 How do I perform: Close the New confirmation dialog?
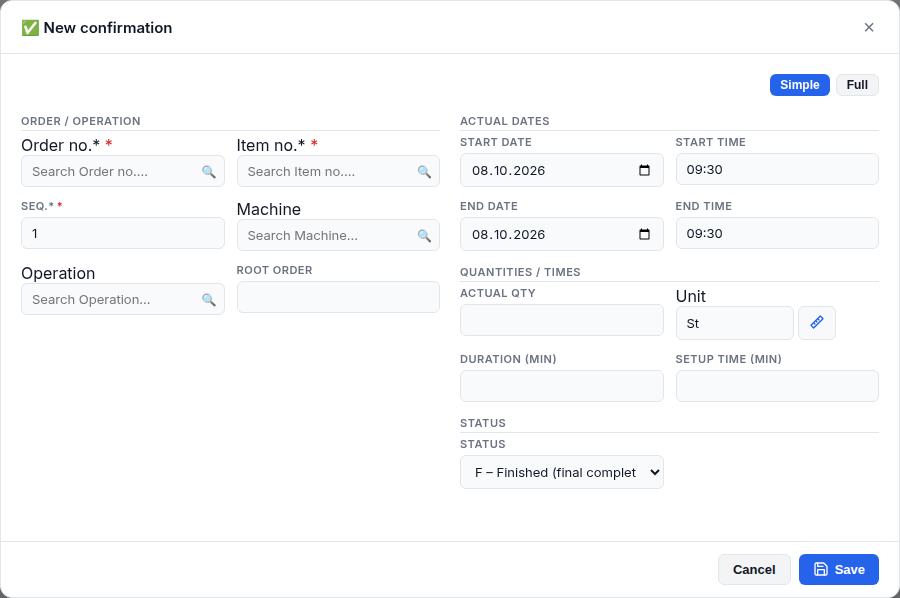click(869, 28)
